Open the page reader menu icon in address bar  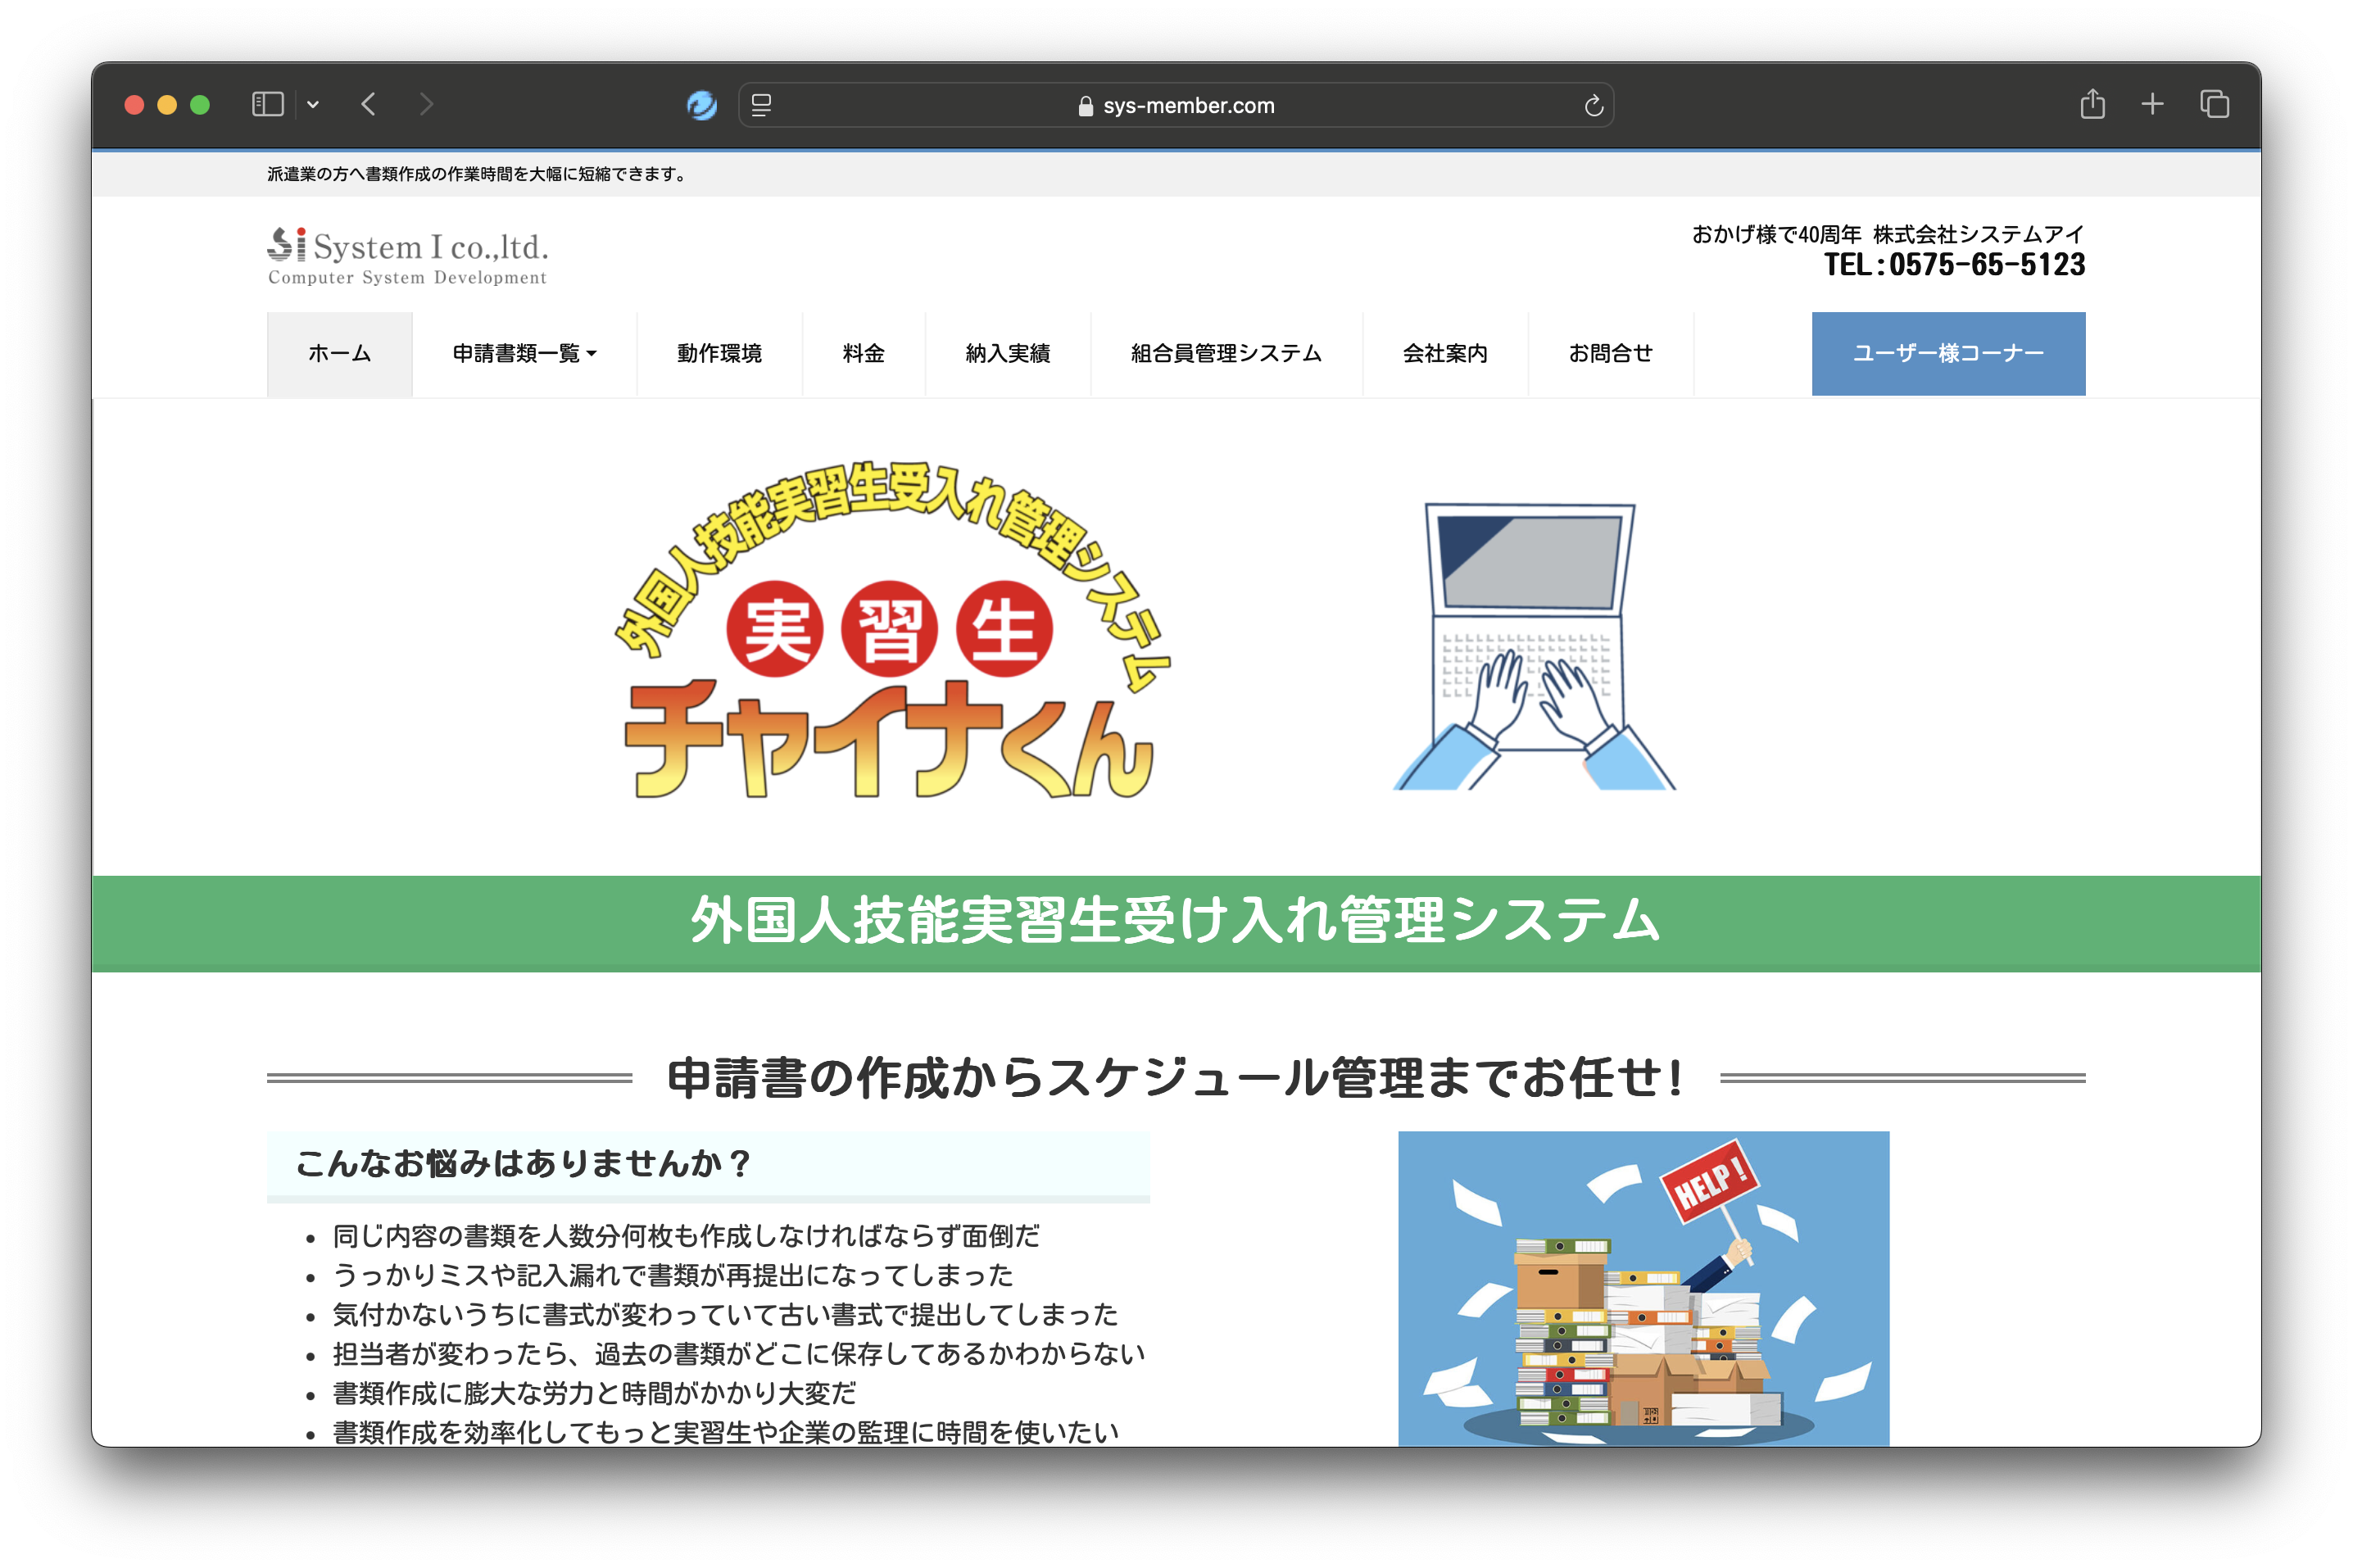pyautogui.click(x=761, y=104)
